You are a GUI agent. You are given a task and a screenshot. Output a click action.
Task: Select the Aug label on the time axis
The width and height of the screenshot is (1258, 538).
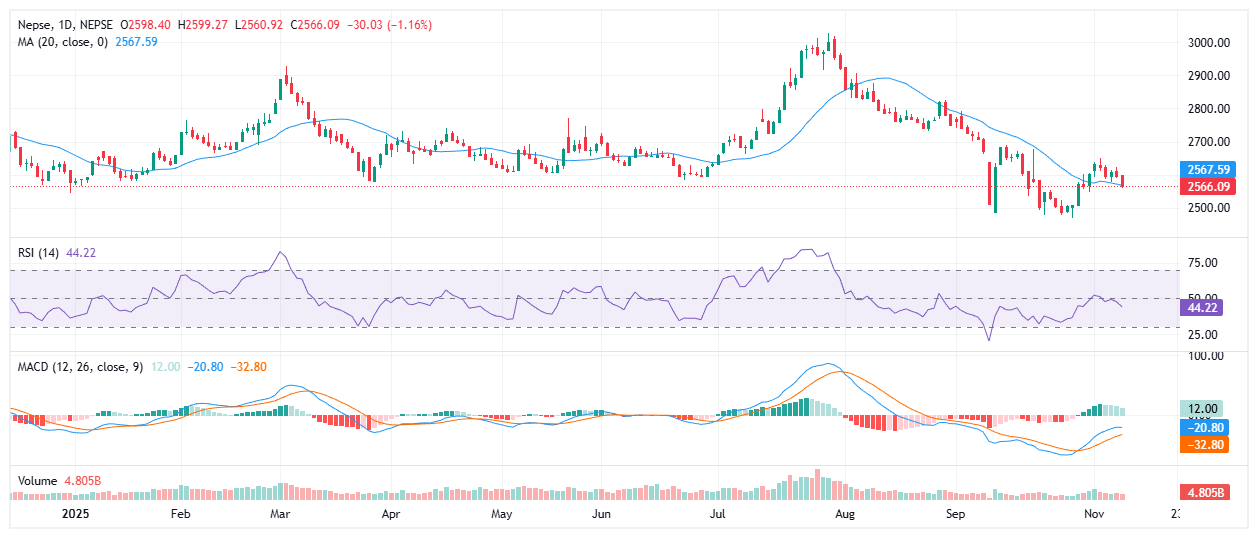point(845,514)
